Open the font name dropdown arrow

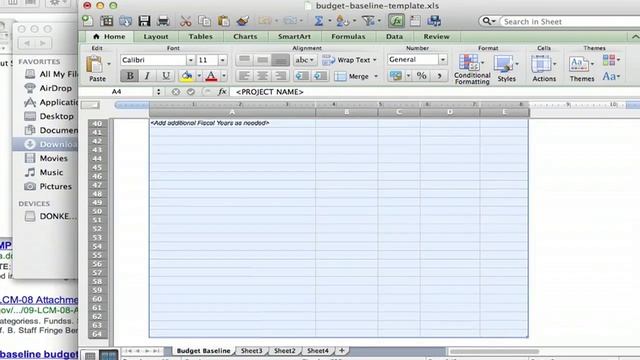pos(190,60)
